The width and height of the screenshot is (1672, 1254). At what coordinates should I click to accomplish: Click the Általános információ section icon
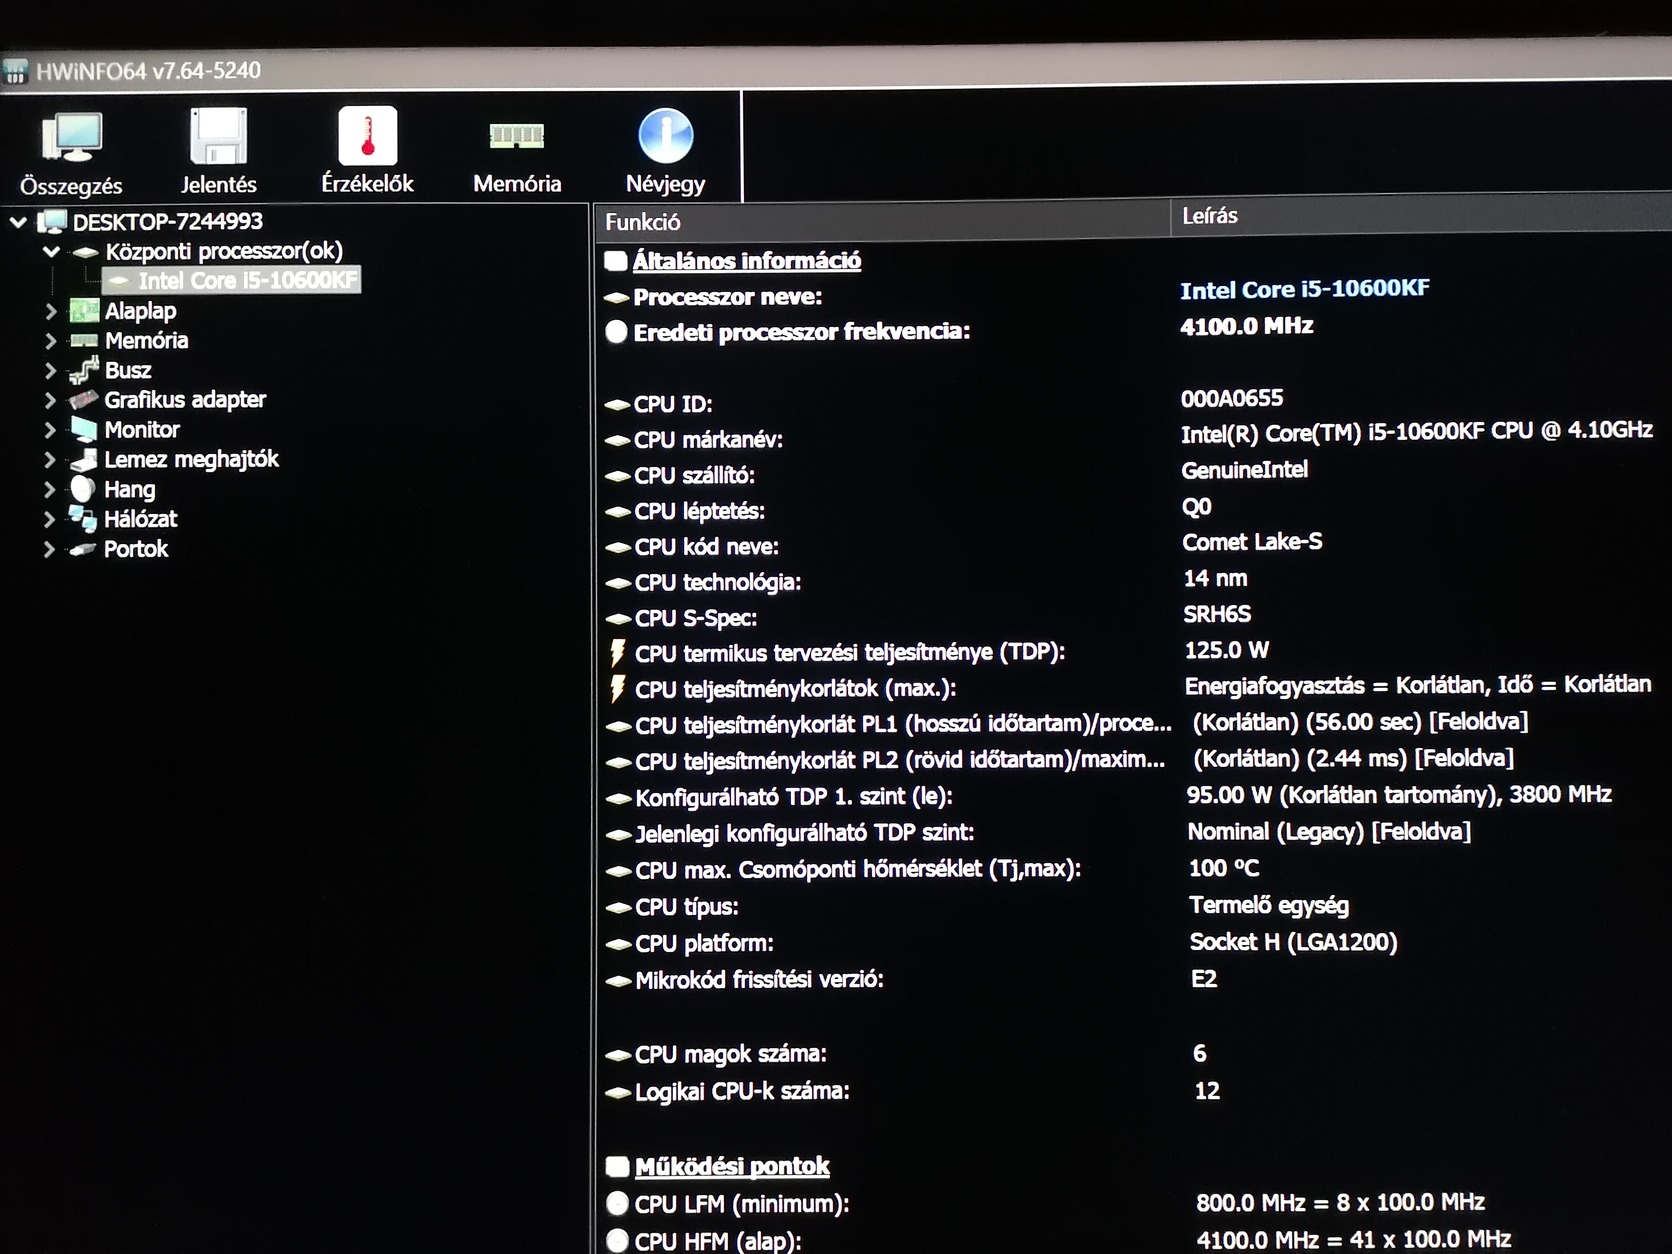tap(616, 262)
